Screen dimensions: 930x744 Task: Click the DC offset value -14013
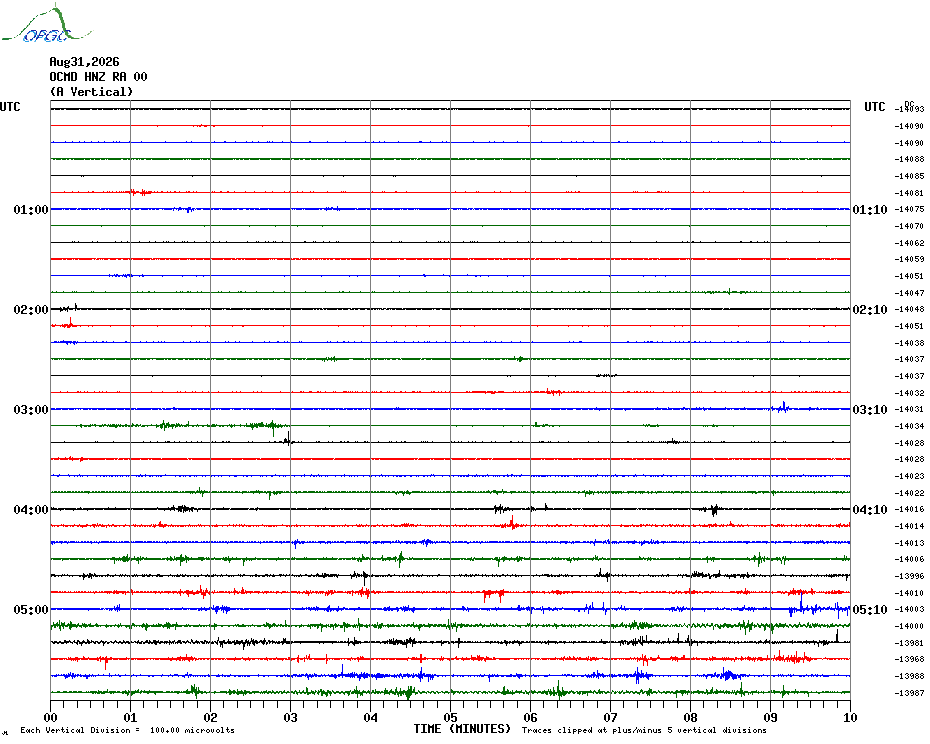point(909,543)
